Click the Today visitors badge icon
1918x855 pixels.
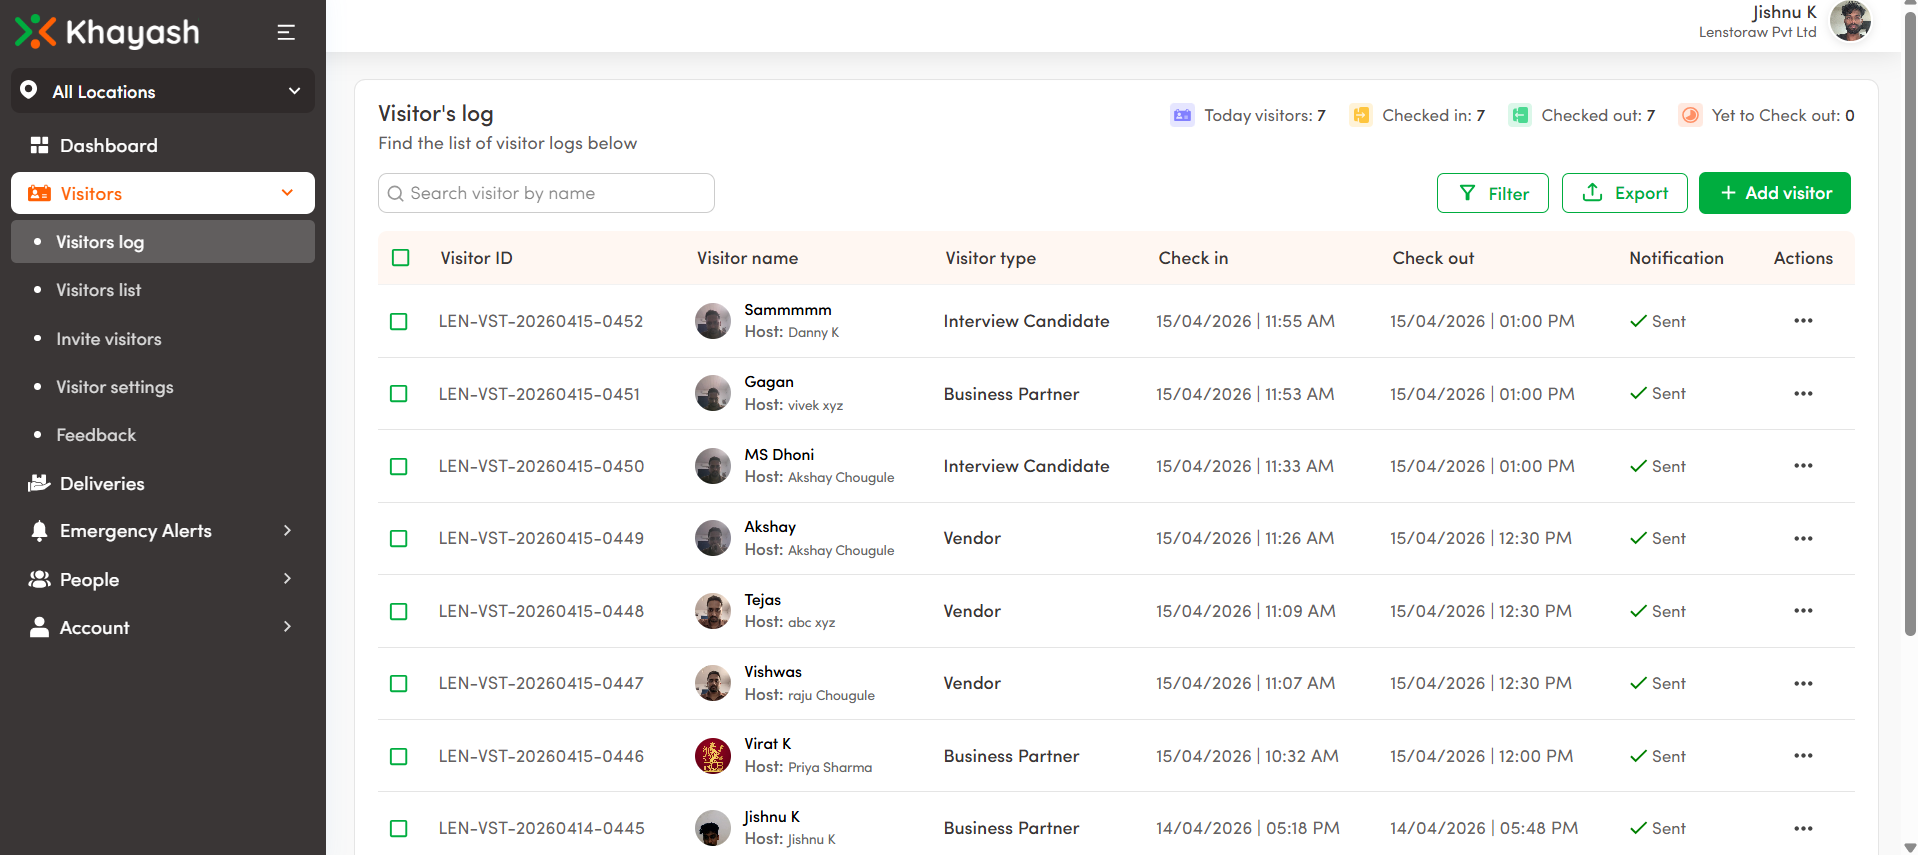(x=1182, y=115)
